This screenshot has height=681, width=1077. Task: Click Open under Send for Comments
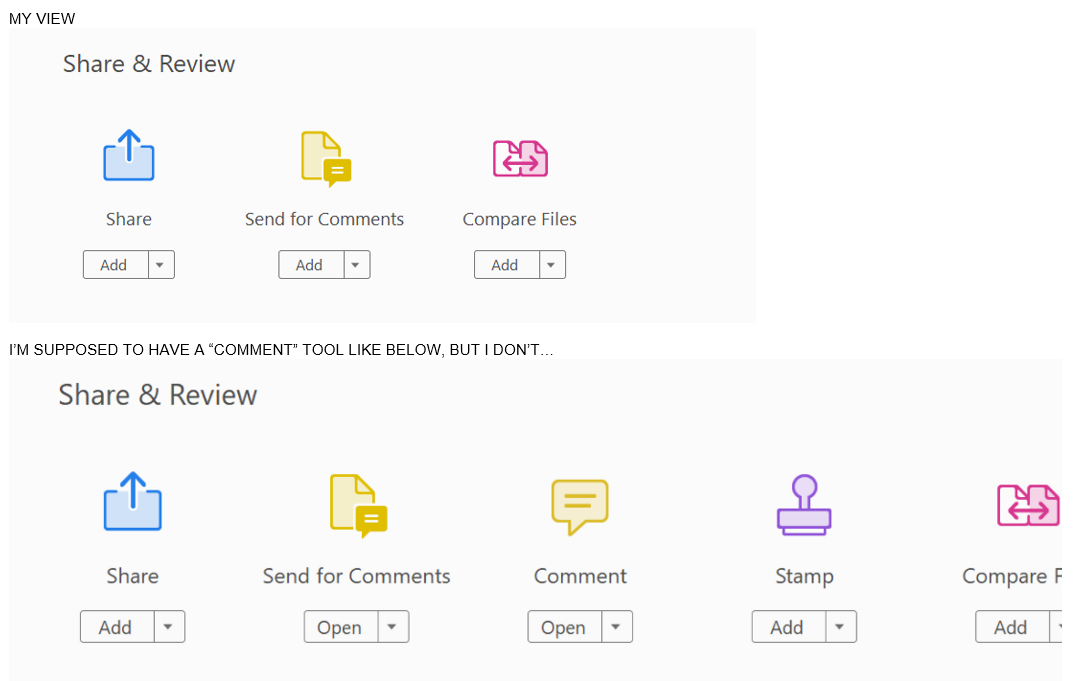point(340,626)
